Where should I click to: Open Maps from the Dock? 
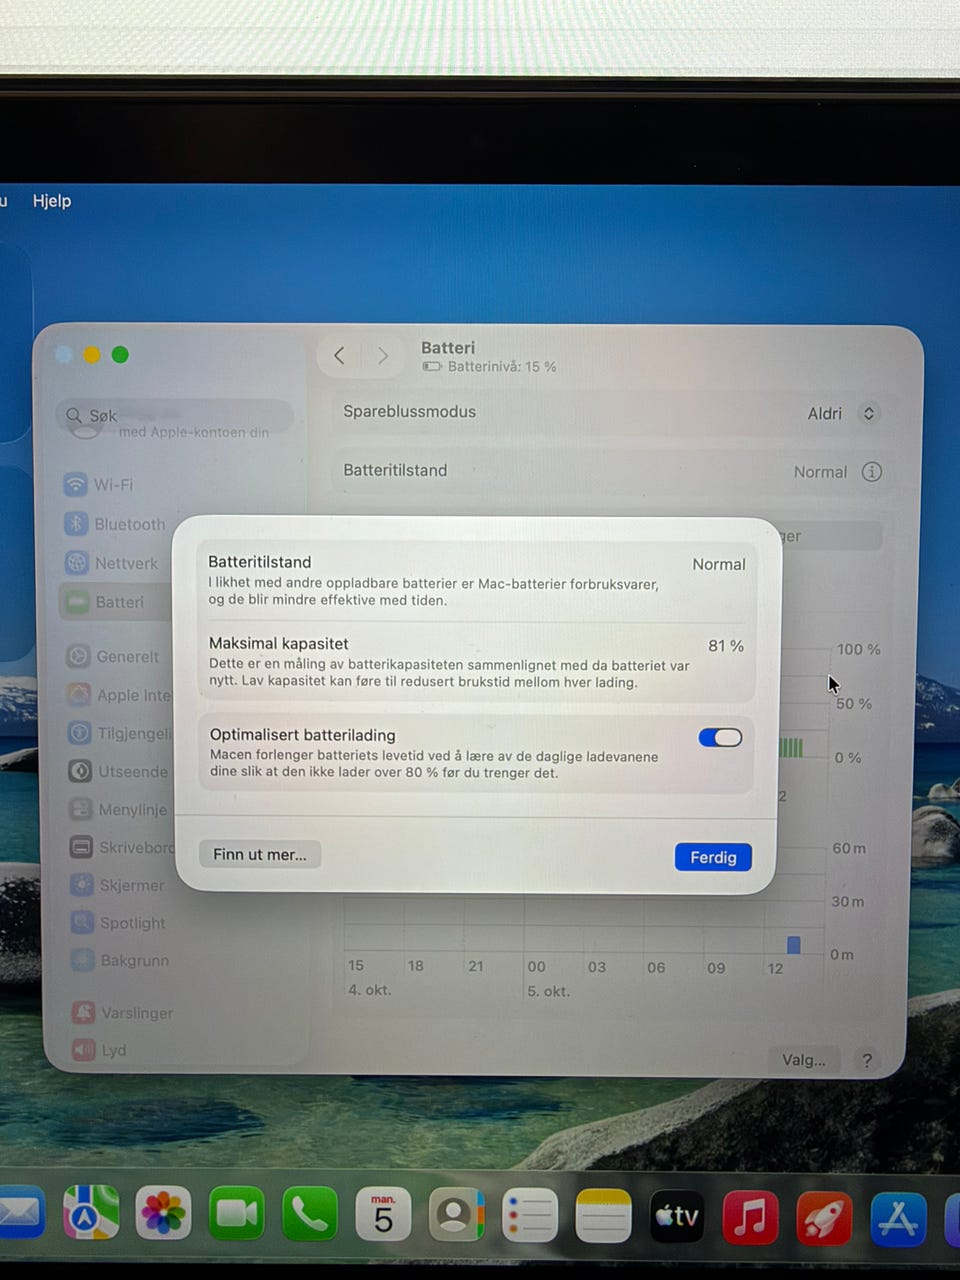point(91,1213)
